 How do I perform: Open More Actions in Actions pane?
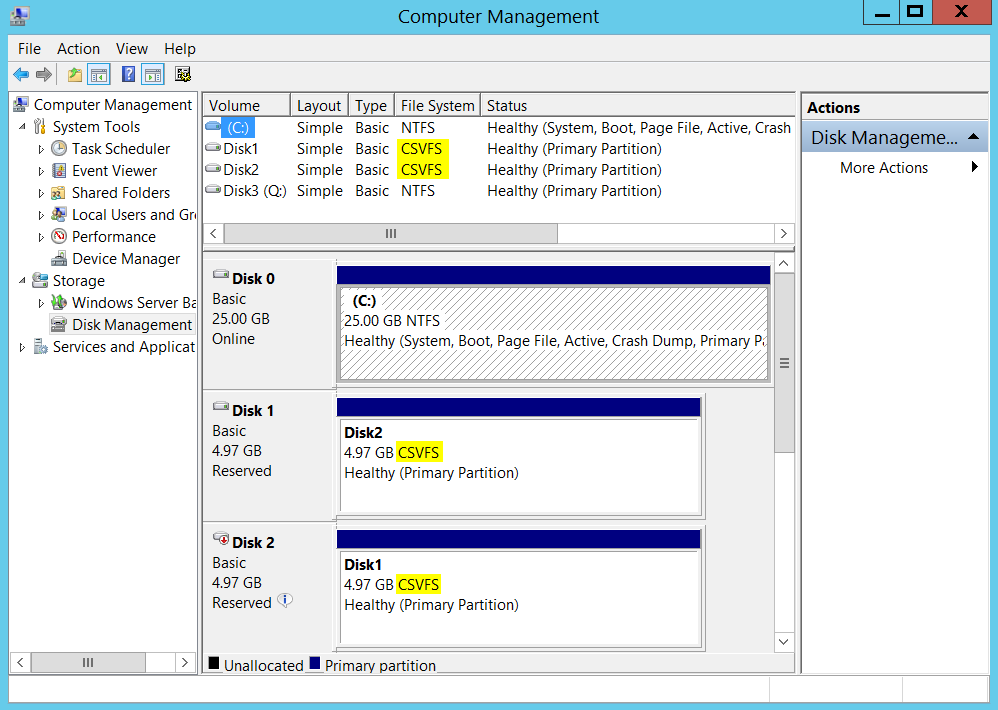[884, 168]
